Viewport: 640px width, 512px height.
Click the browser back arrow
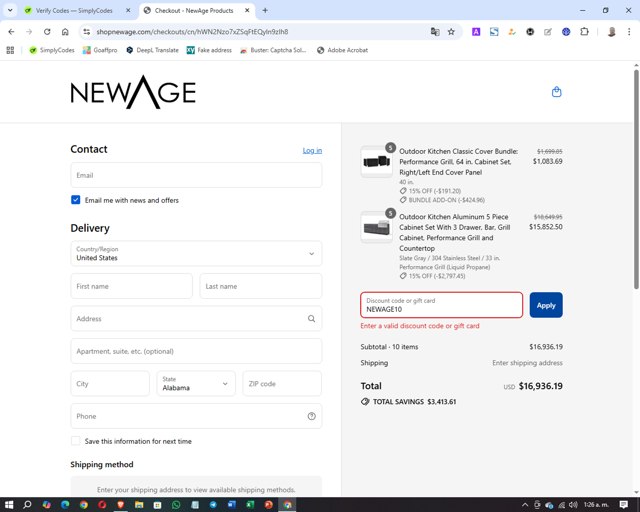click(x=11, y=32)
